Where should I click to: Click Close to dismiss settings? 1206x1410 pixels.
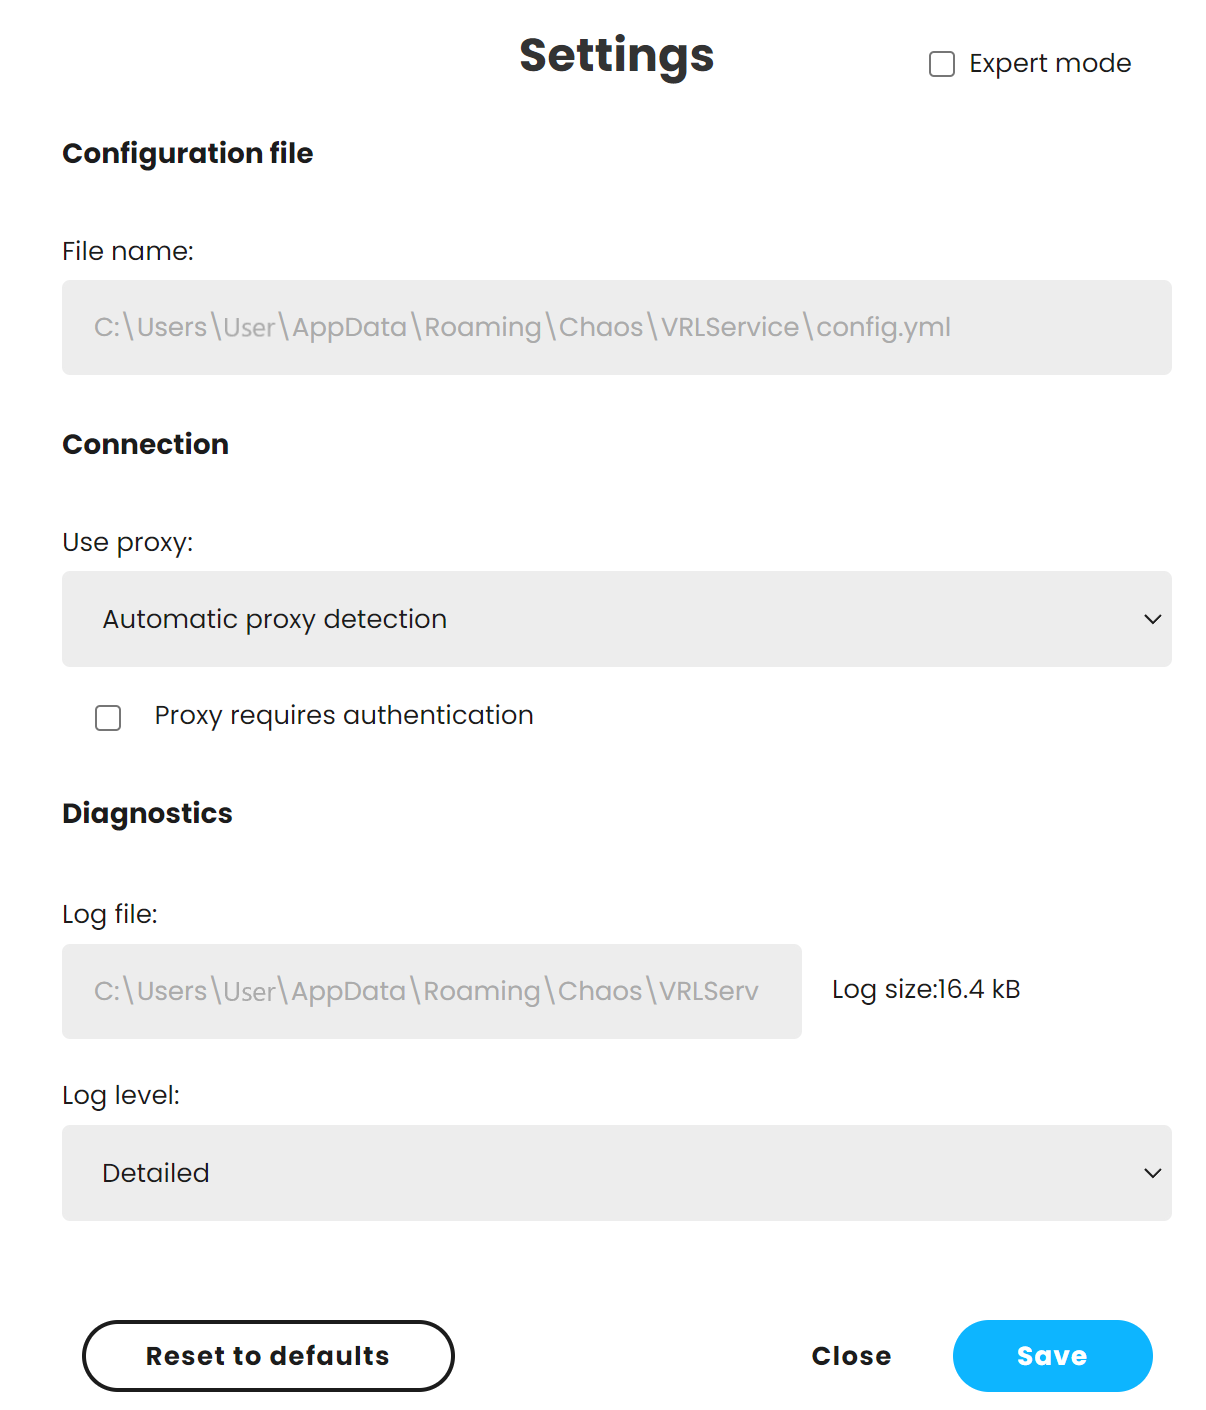pyautogui.click(x=851, y=1356)
